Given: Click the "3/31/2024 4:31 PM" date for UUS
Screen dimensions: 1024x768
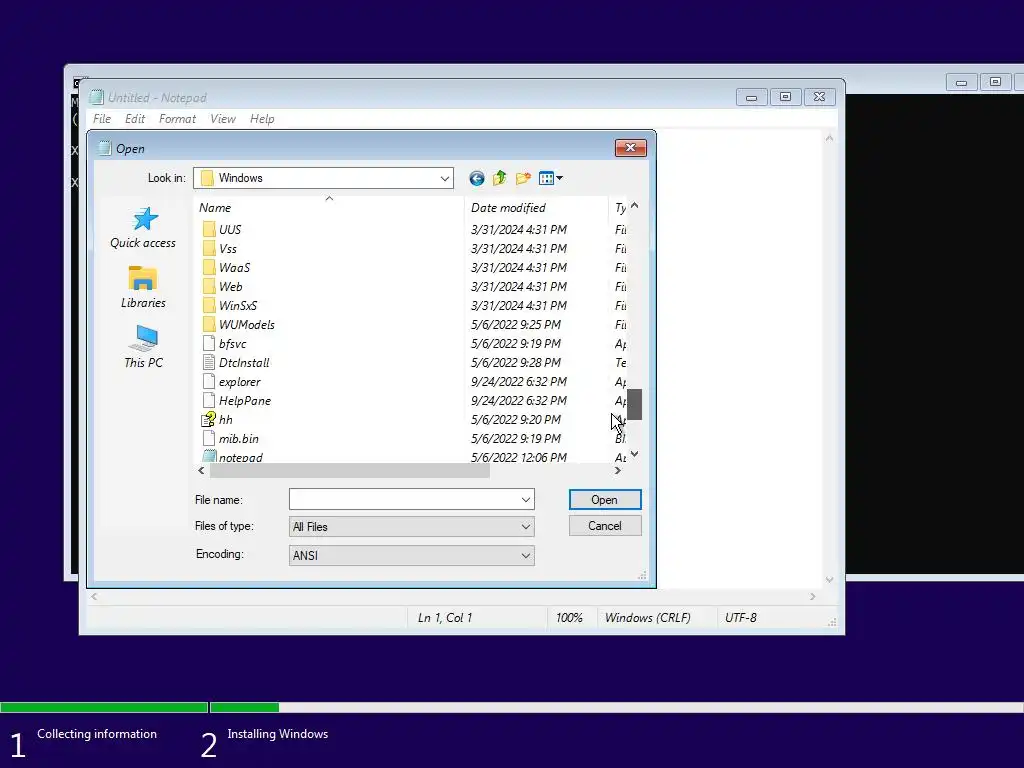Looking at the screenshot, I should tap(519, 229).
